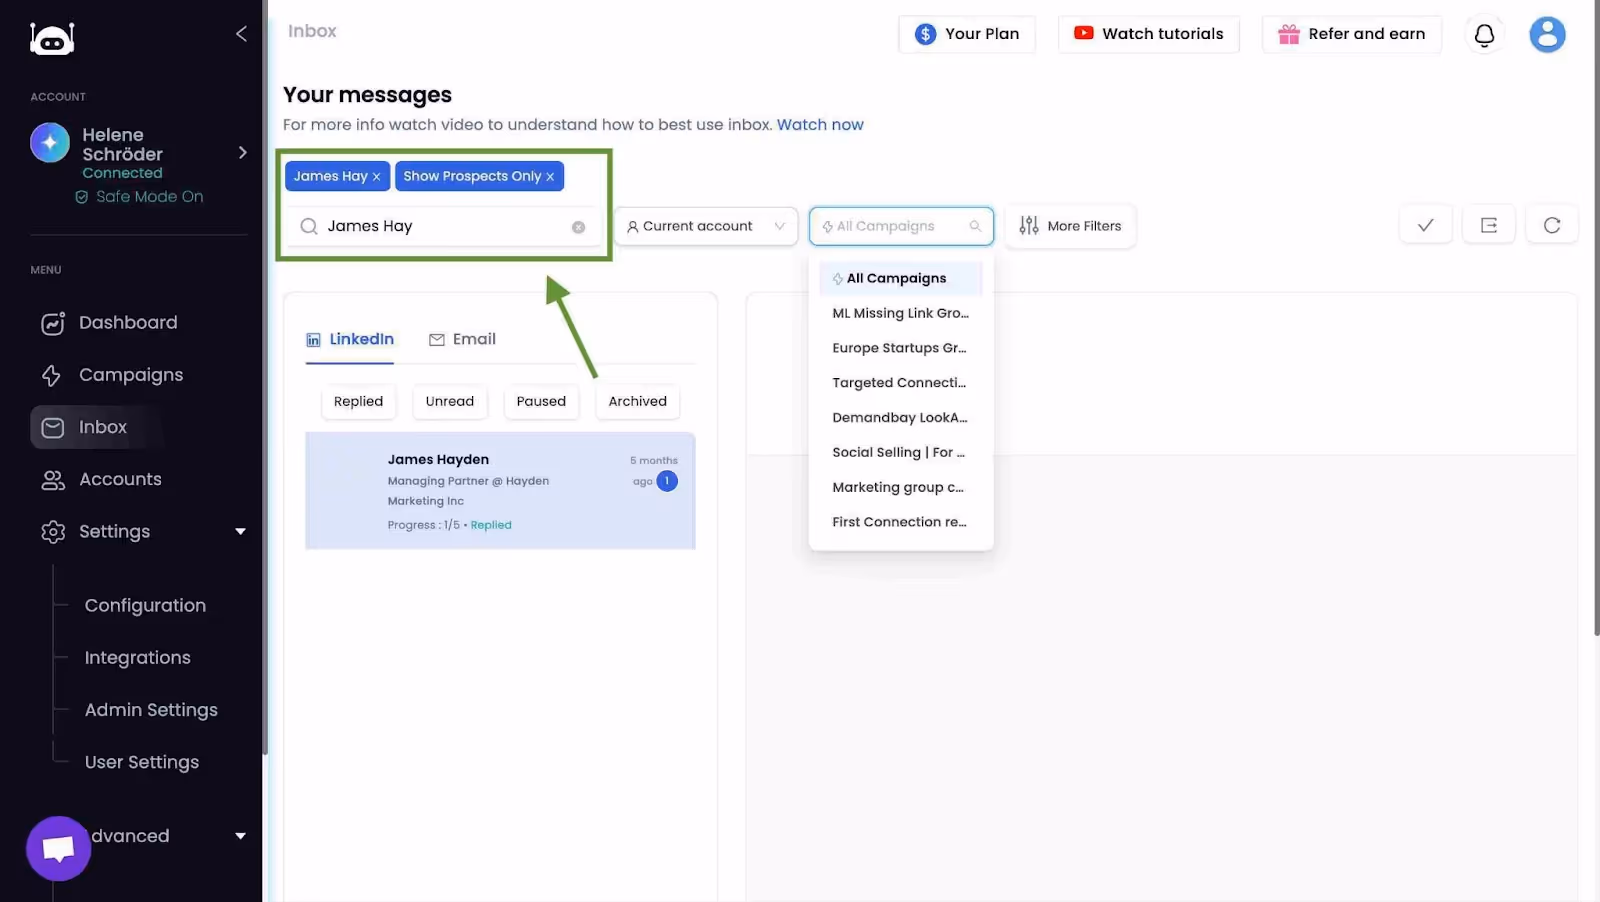Remove the James Hay filter chip
This screenshot has width=1600, height=902.
376,176
